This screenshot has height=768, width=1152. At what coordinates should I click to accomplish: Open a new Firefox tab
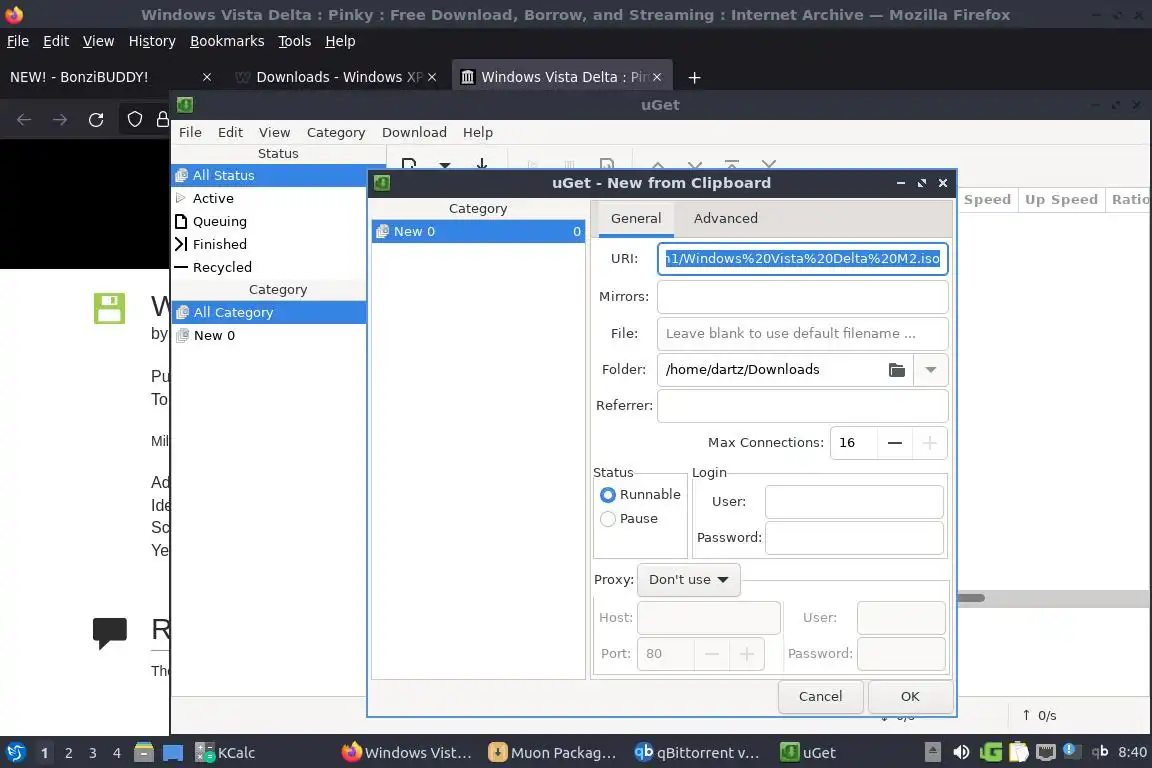point(694,77)
